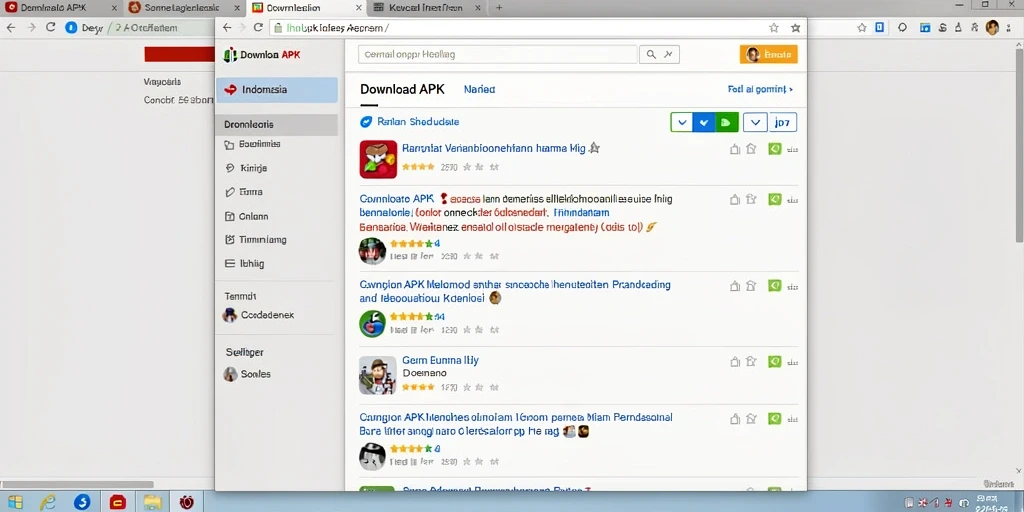Toggle the green-outlined chevron filter button

coord(682,122)
